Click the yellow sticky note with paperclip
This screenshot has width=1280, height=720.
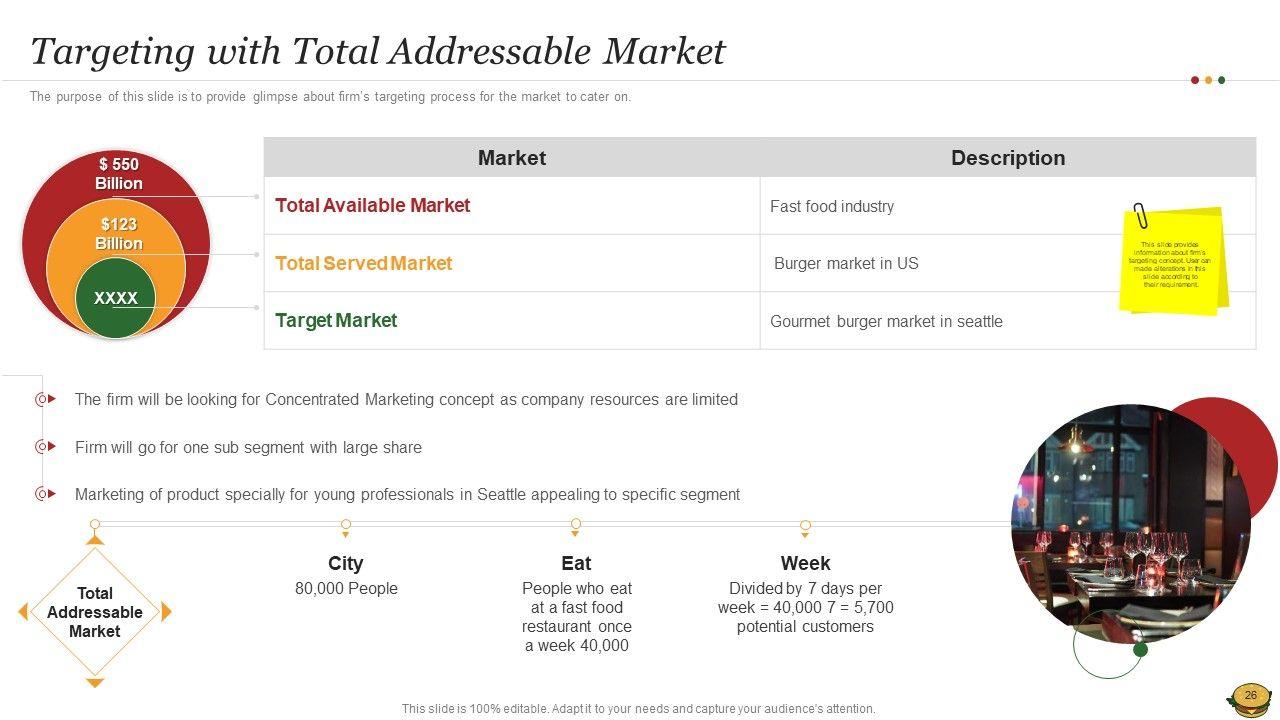pos(1172,261)
